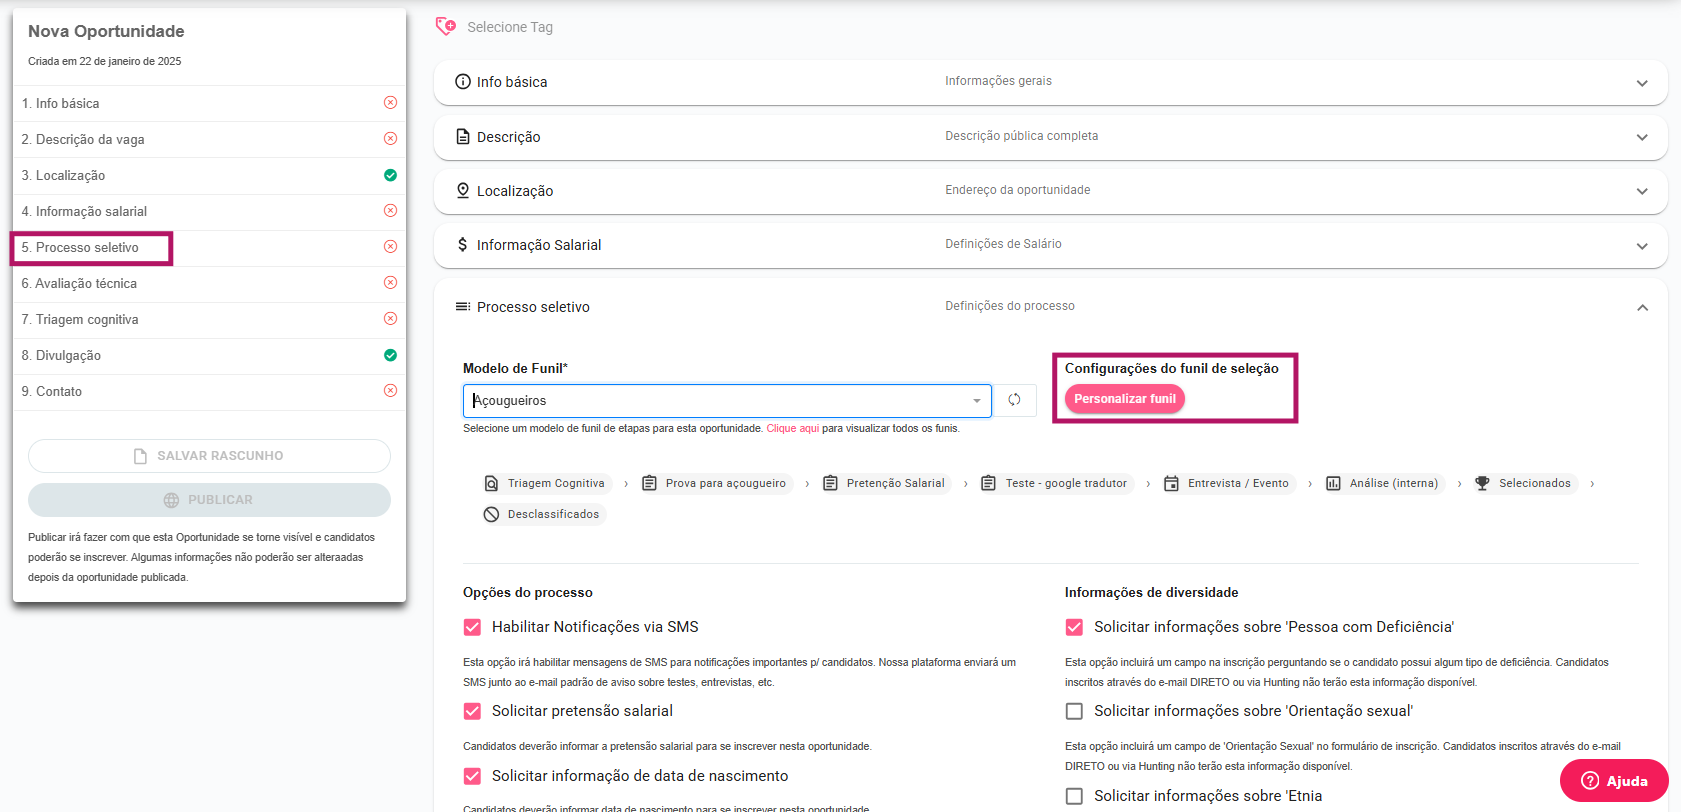
Task: Click the red error icon beside Info básica
Action: pyautogui.click(x=390, y=103)
